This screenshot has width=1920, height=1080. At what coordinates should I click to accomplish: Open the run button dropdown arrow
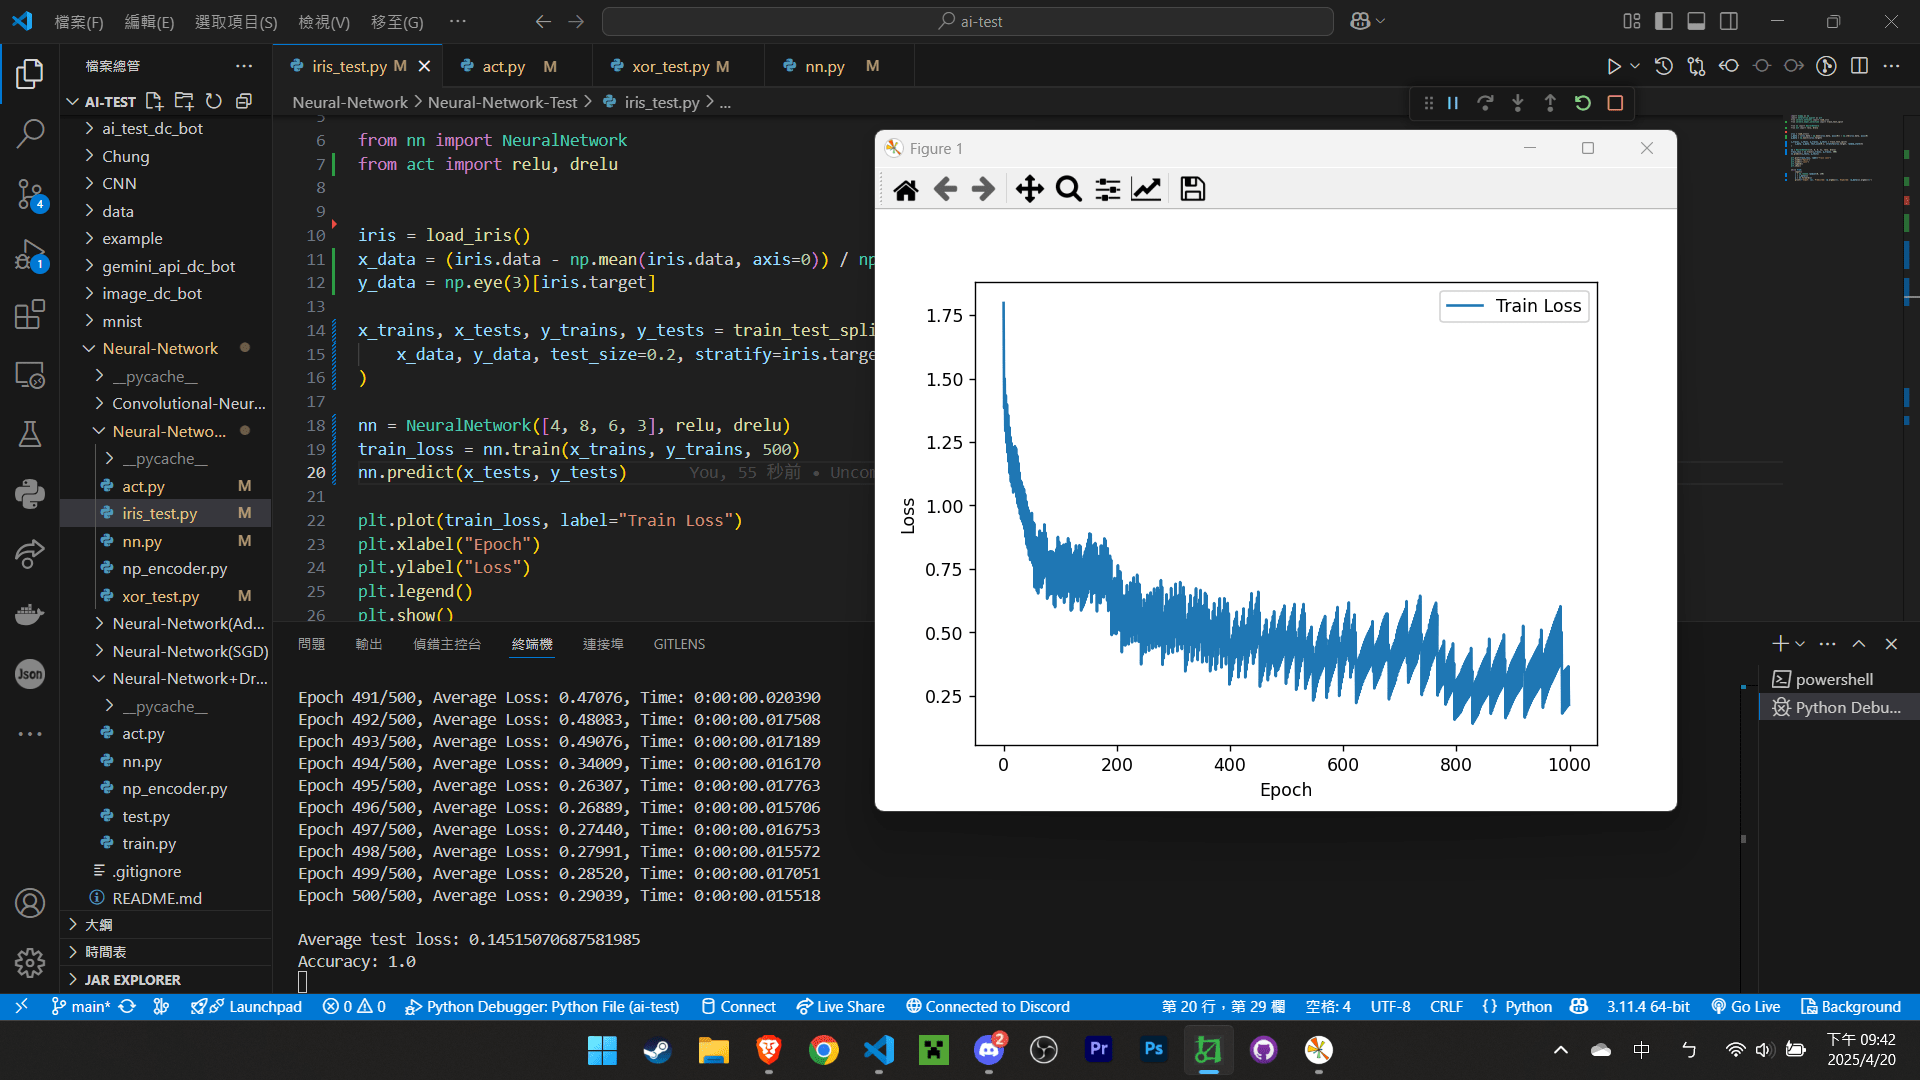point(1635,66)
